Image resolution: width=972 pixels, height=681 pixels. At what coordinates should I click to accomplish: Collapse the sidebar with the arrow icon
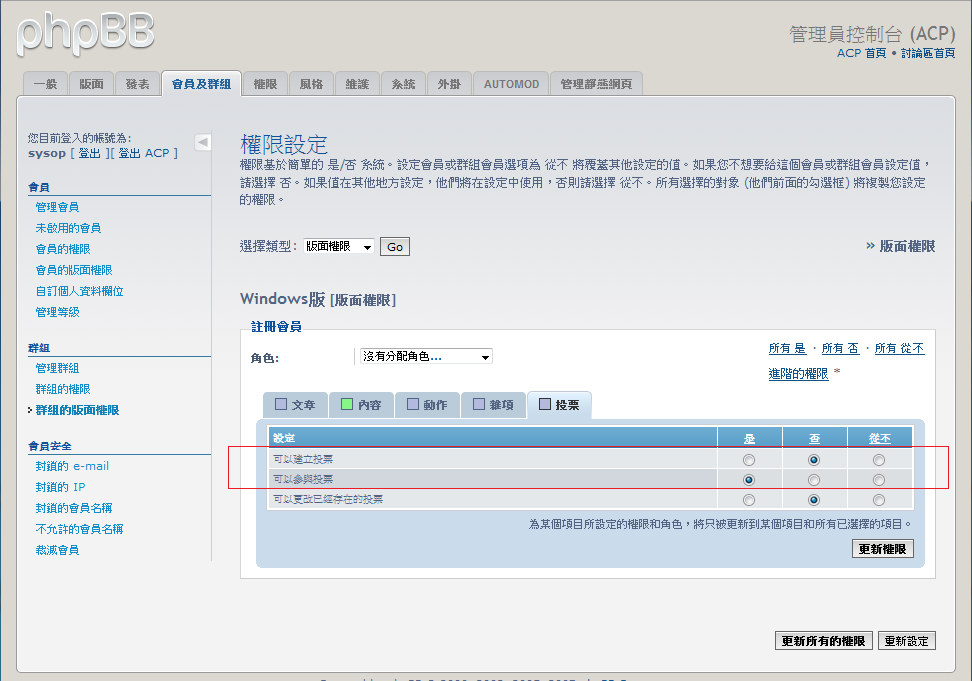pos(203,142)
